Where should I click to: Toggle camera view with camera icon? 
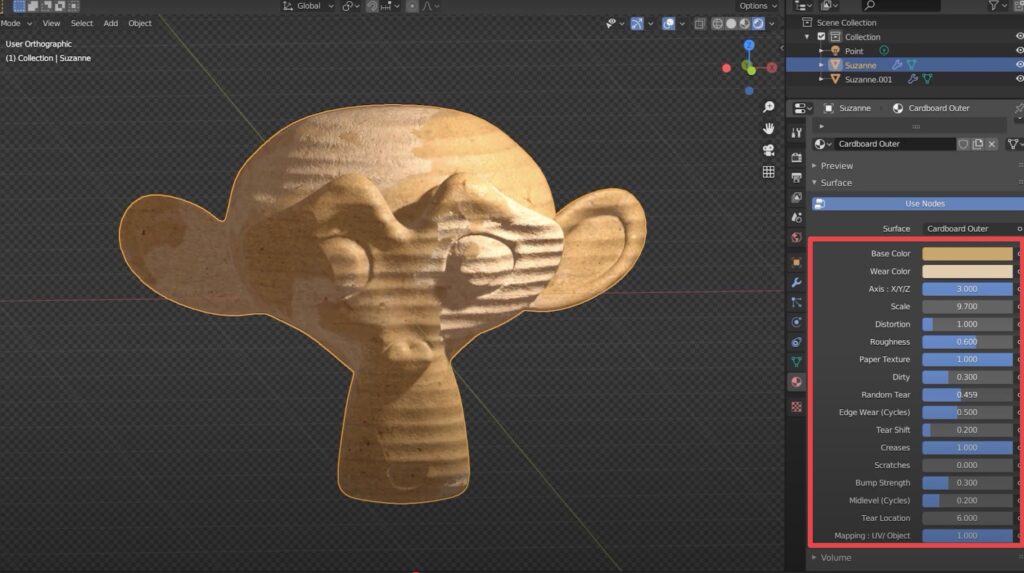click(x=769, y=150)
